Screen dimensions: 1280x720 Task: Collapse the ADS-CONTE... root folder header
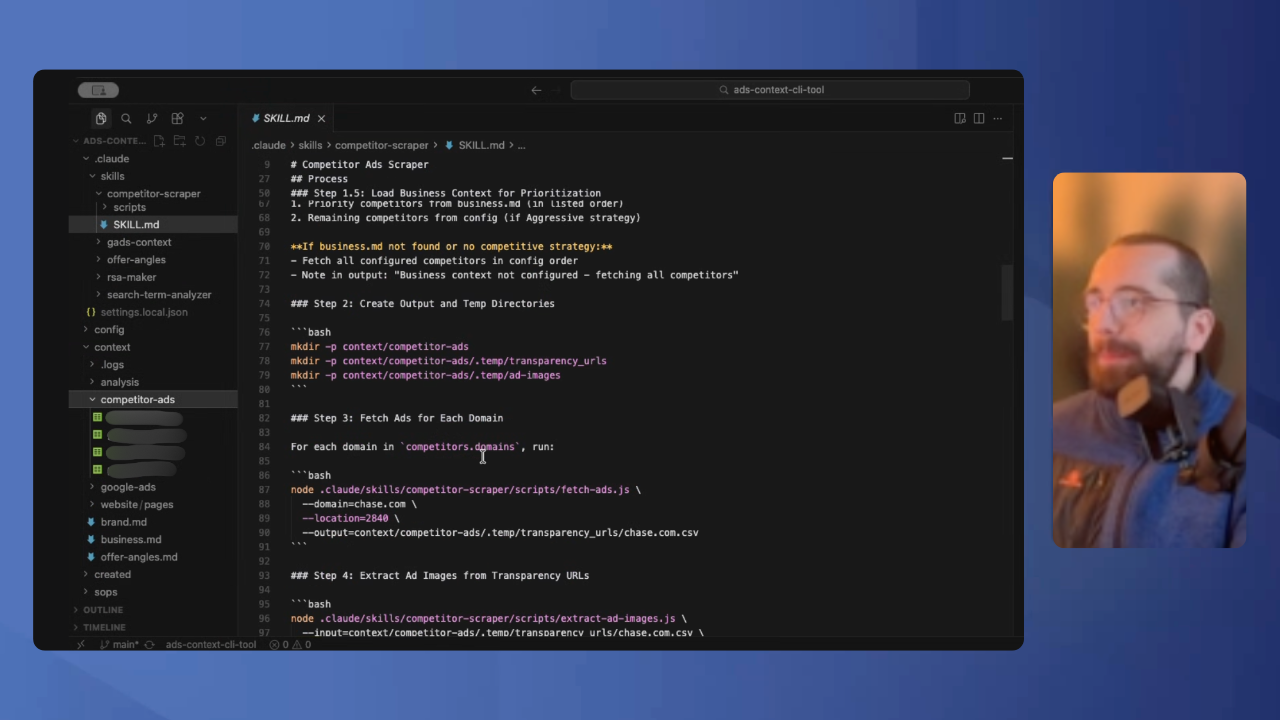(115, 141)
